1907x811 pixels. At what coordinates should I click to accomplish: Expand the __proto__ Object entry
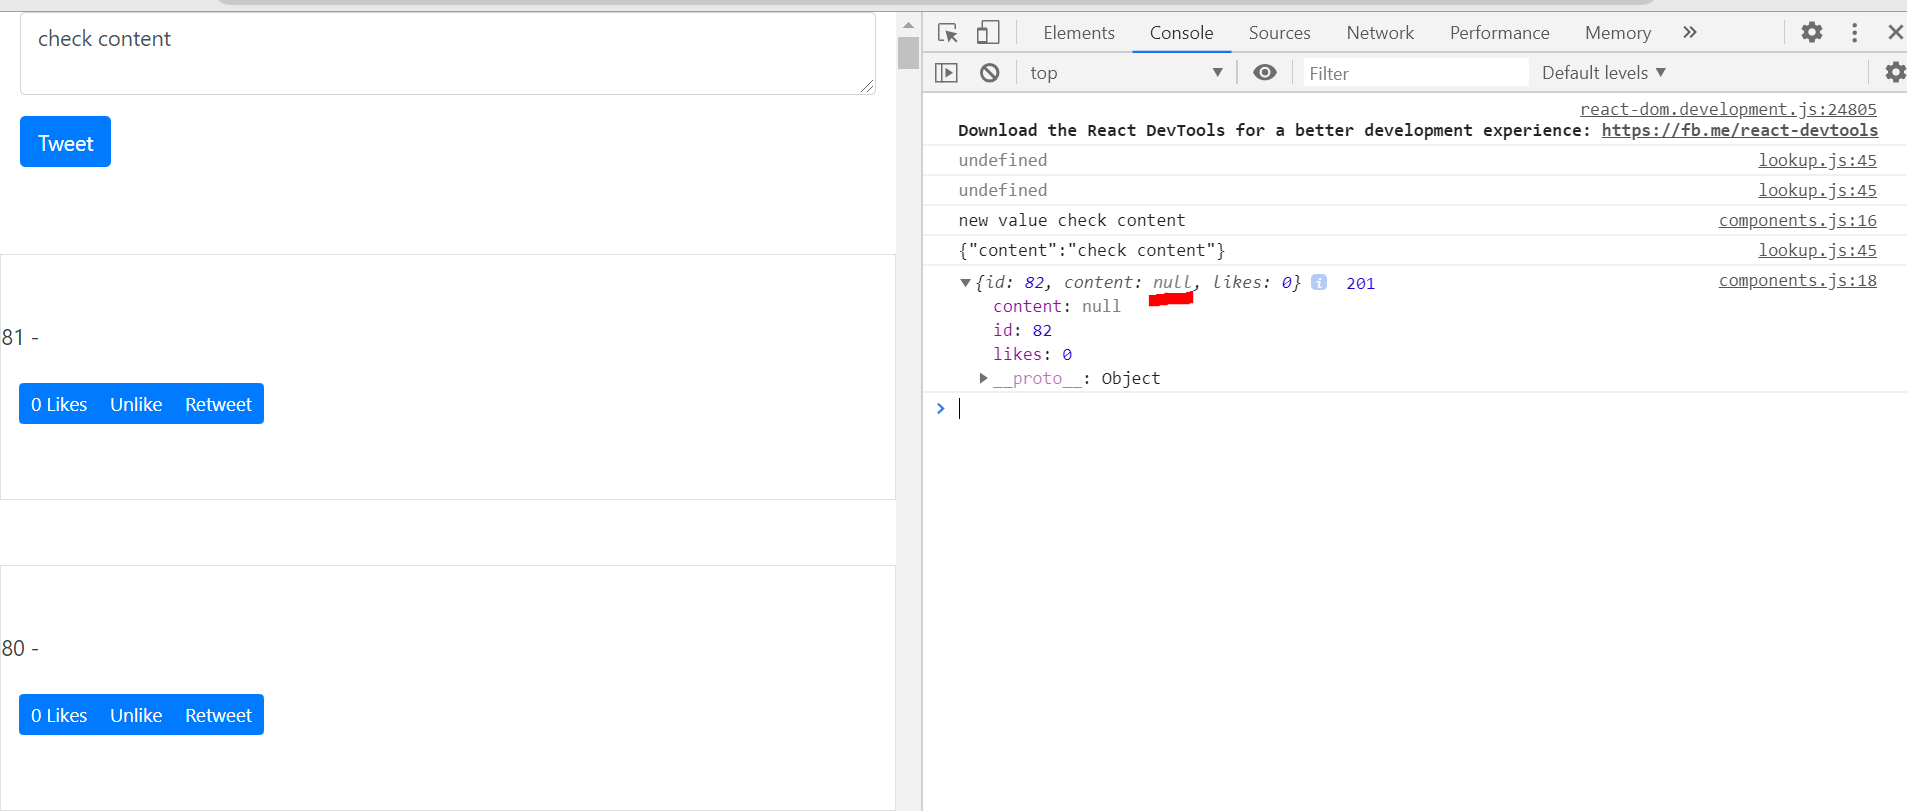click(x=984, y=378)
